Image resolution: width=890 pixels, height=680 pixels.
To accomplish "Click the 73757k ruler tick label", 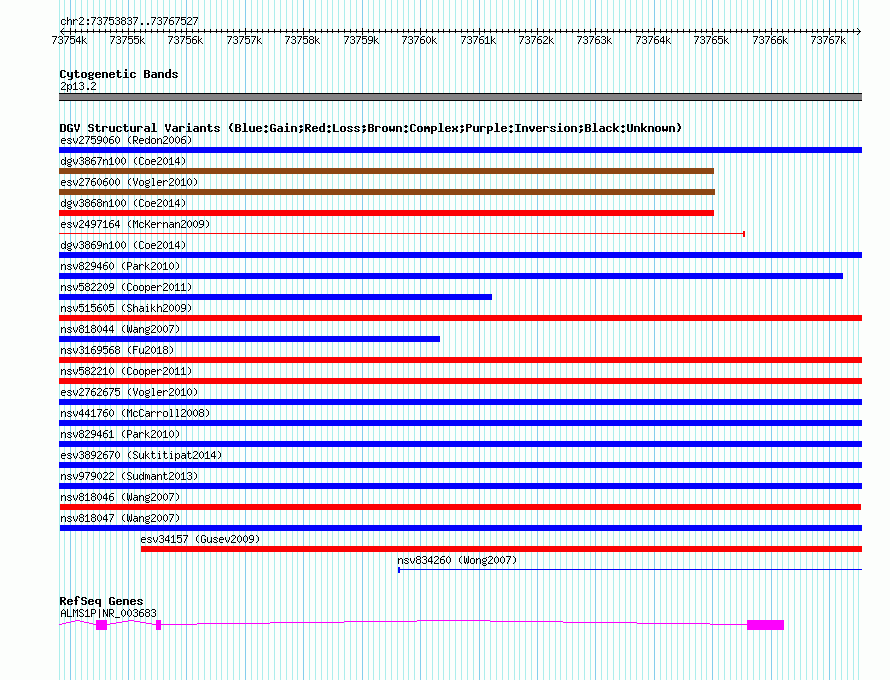I will click(x=244, y=40).
